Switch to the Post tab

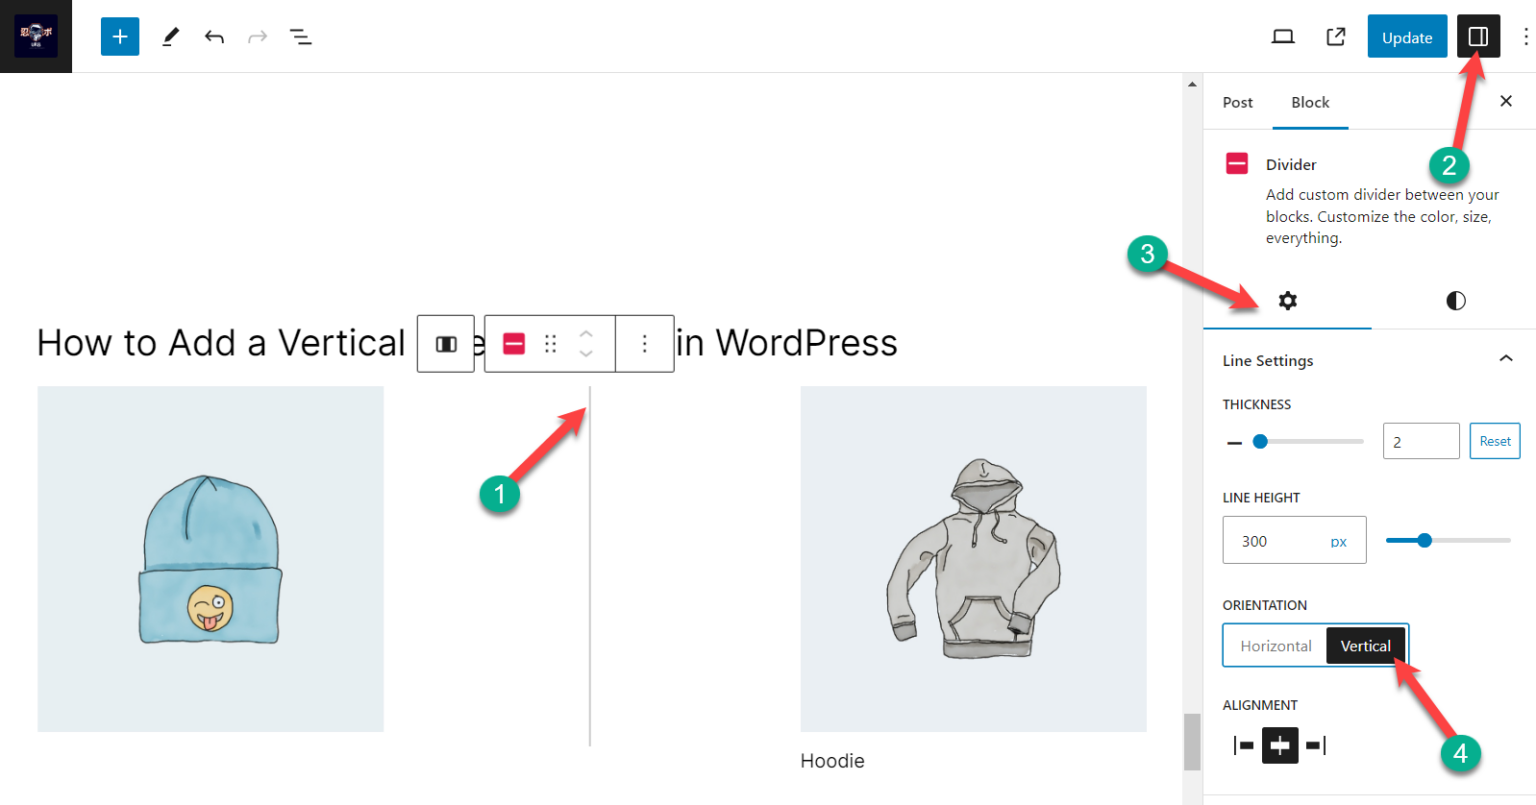pos(1237,101)
